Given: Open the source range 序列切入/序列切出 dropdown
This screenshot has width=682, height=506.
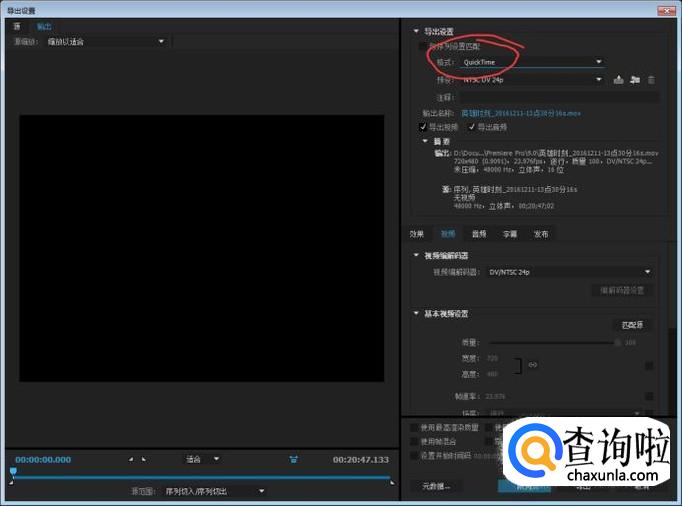Looking at the screenshot, I should 214,491.
